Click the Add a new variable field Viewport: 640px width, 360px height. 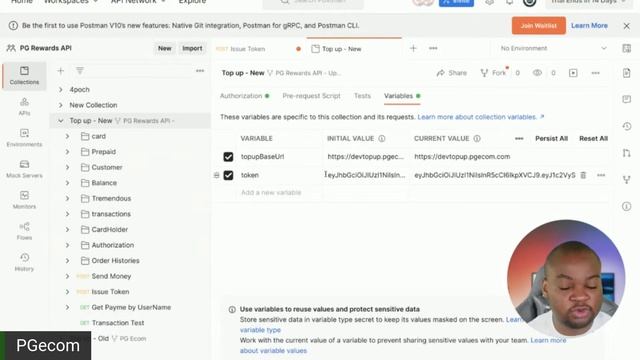(271, 192)
